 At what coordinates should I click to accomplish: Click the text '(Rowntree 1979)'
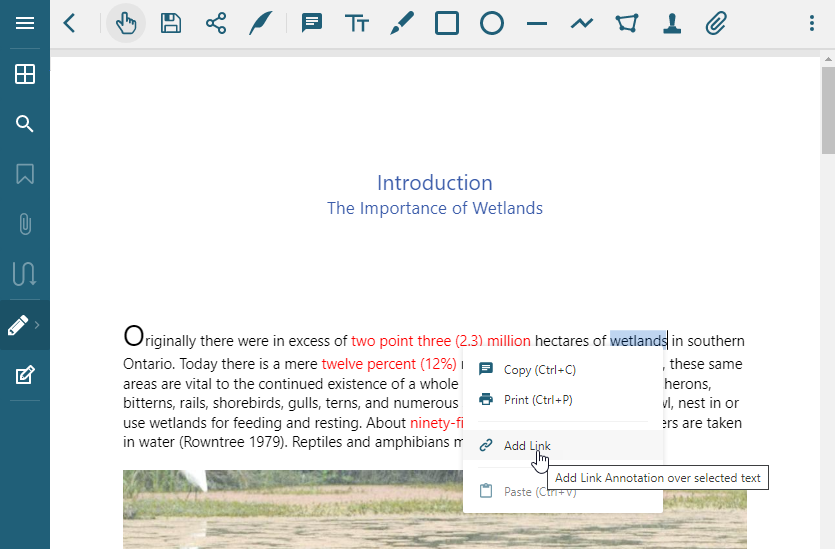(233, 443)
